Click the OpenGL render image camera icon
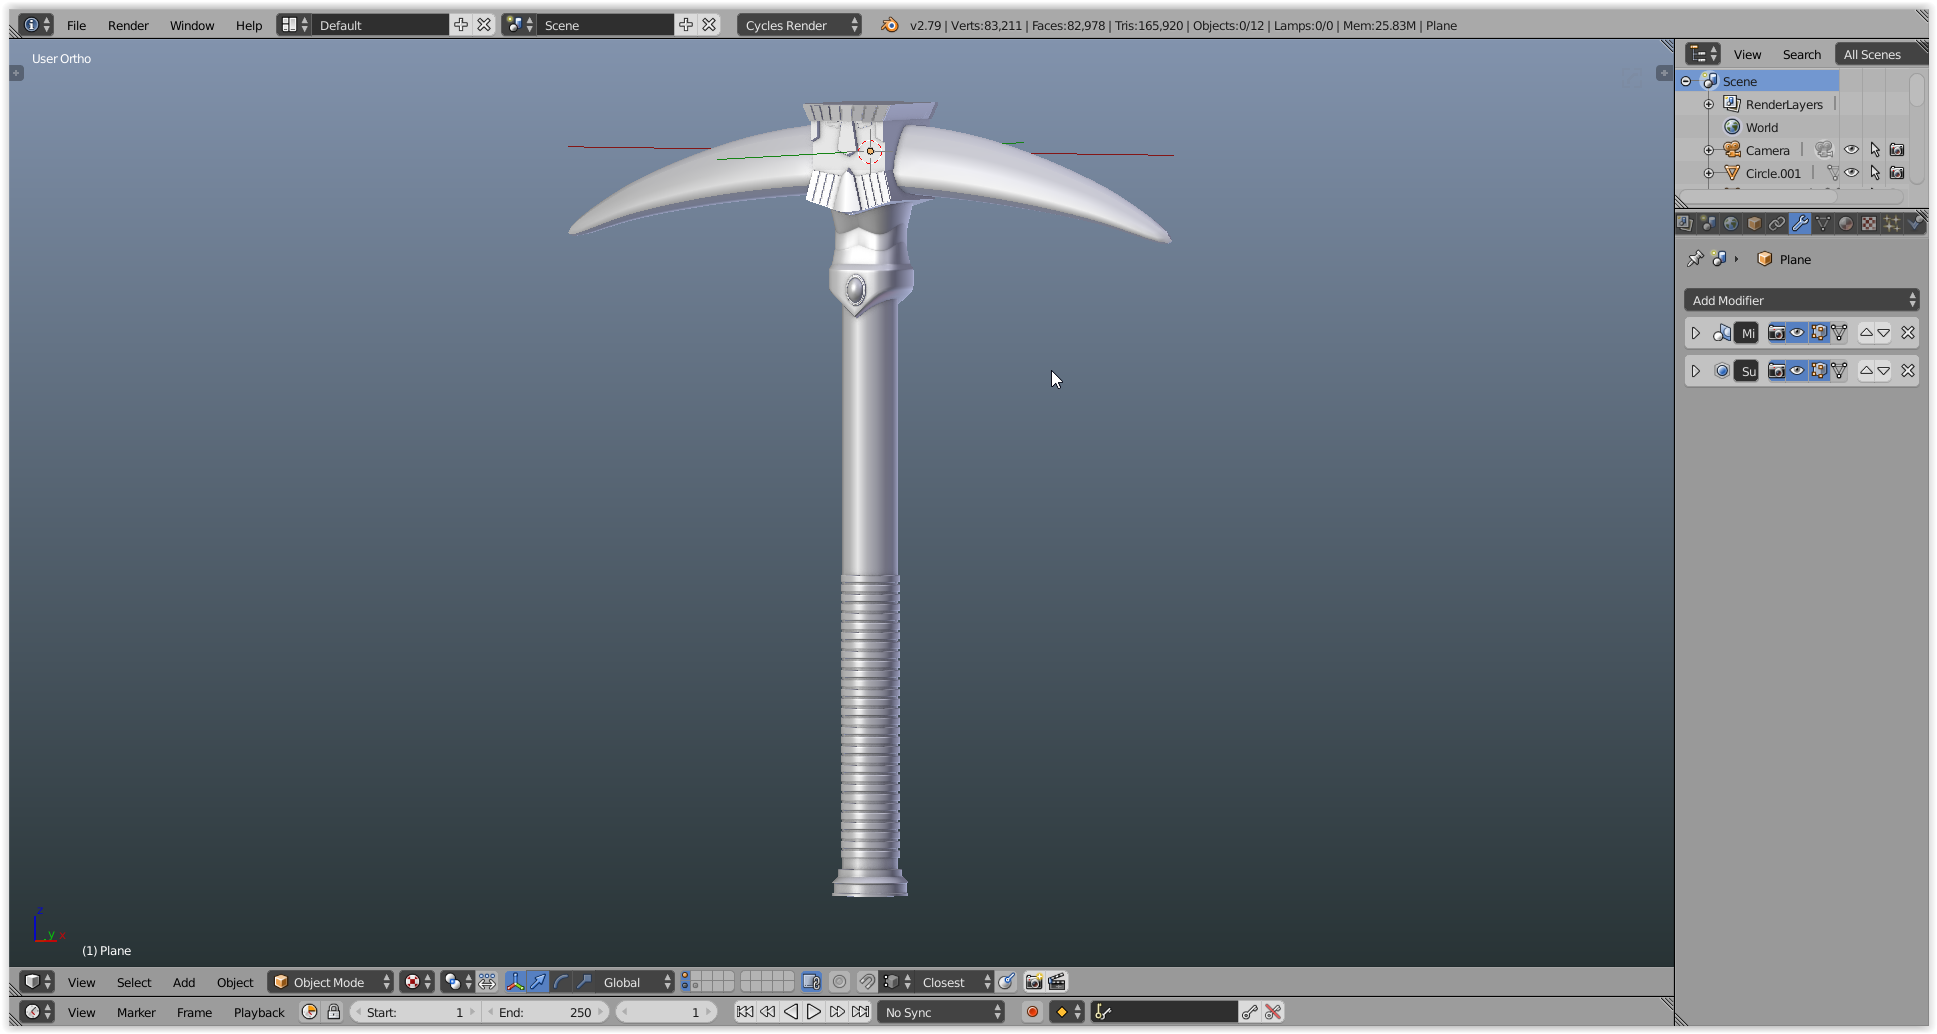 point(1034,982)
